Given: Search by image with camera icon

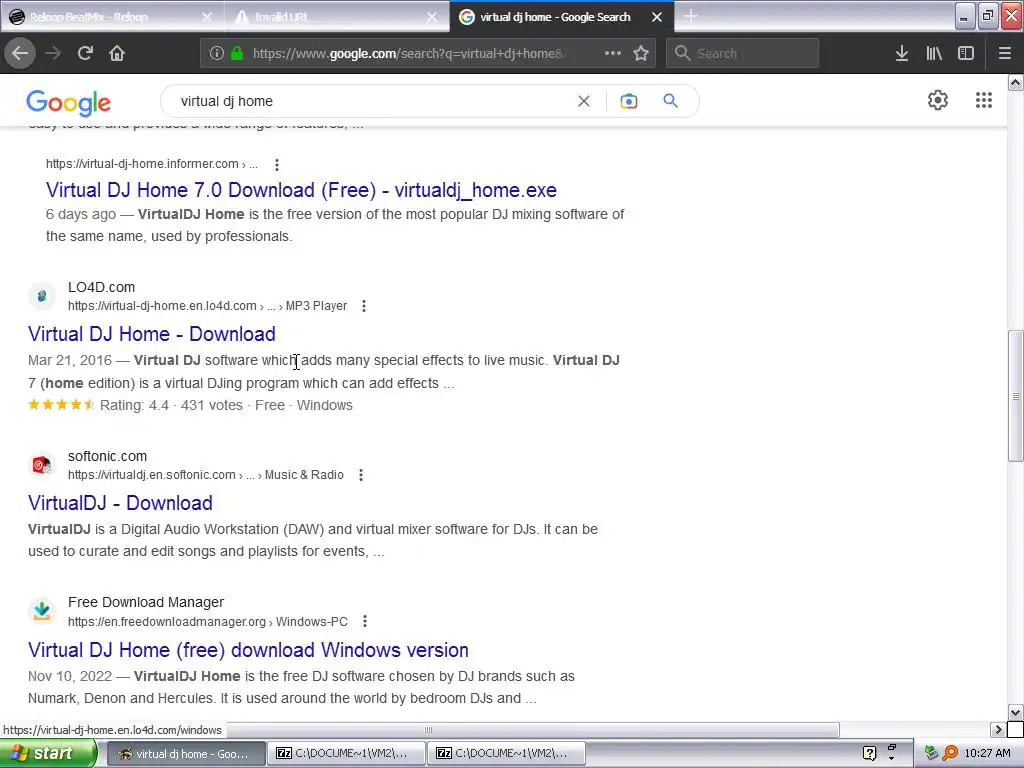Looking at the screenshot, I should click(628, 101).
